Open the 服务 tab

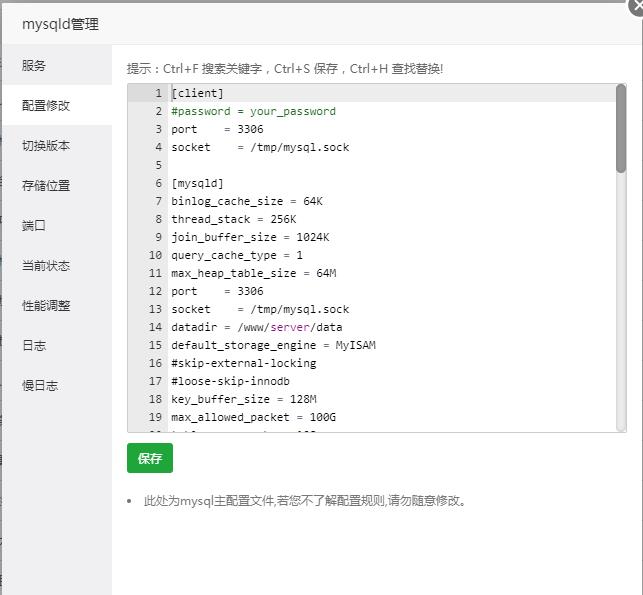click(x=57, y=65)
